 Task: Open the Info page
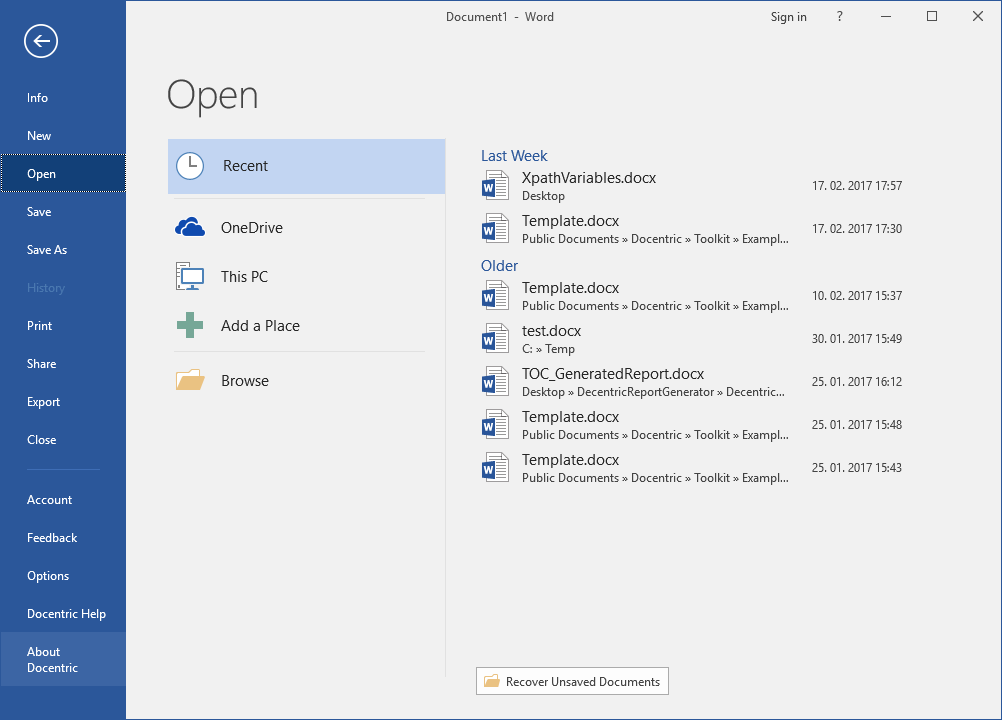[63, 98]
